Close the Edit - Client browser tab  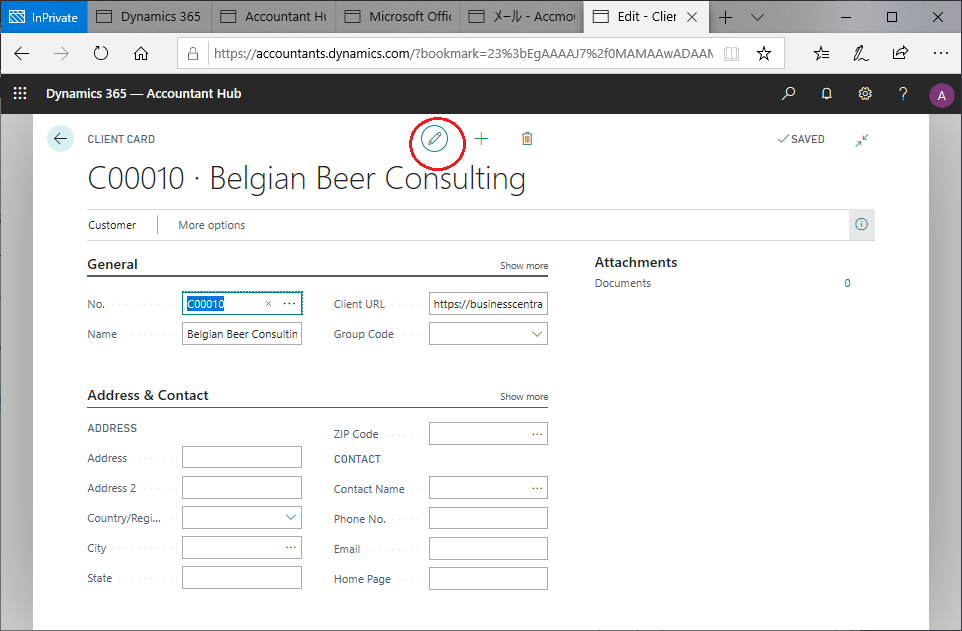(x=692, y=17)
